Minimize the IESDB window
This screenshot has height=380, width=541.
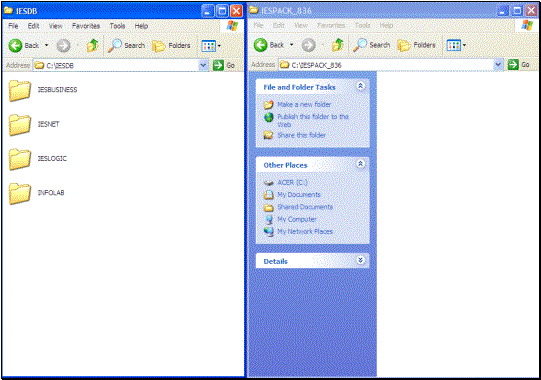pos(207,11)
